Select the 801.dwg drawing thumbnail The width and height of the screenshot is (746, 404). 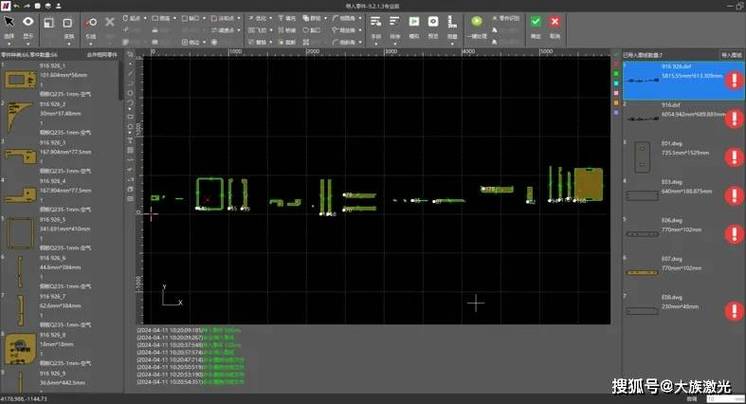point(642,157)
